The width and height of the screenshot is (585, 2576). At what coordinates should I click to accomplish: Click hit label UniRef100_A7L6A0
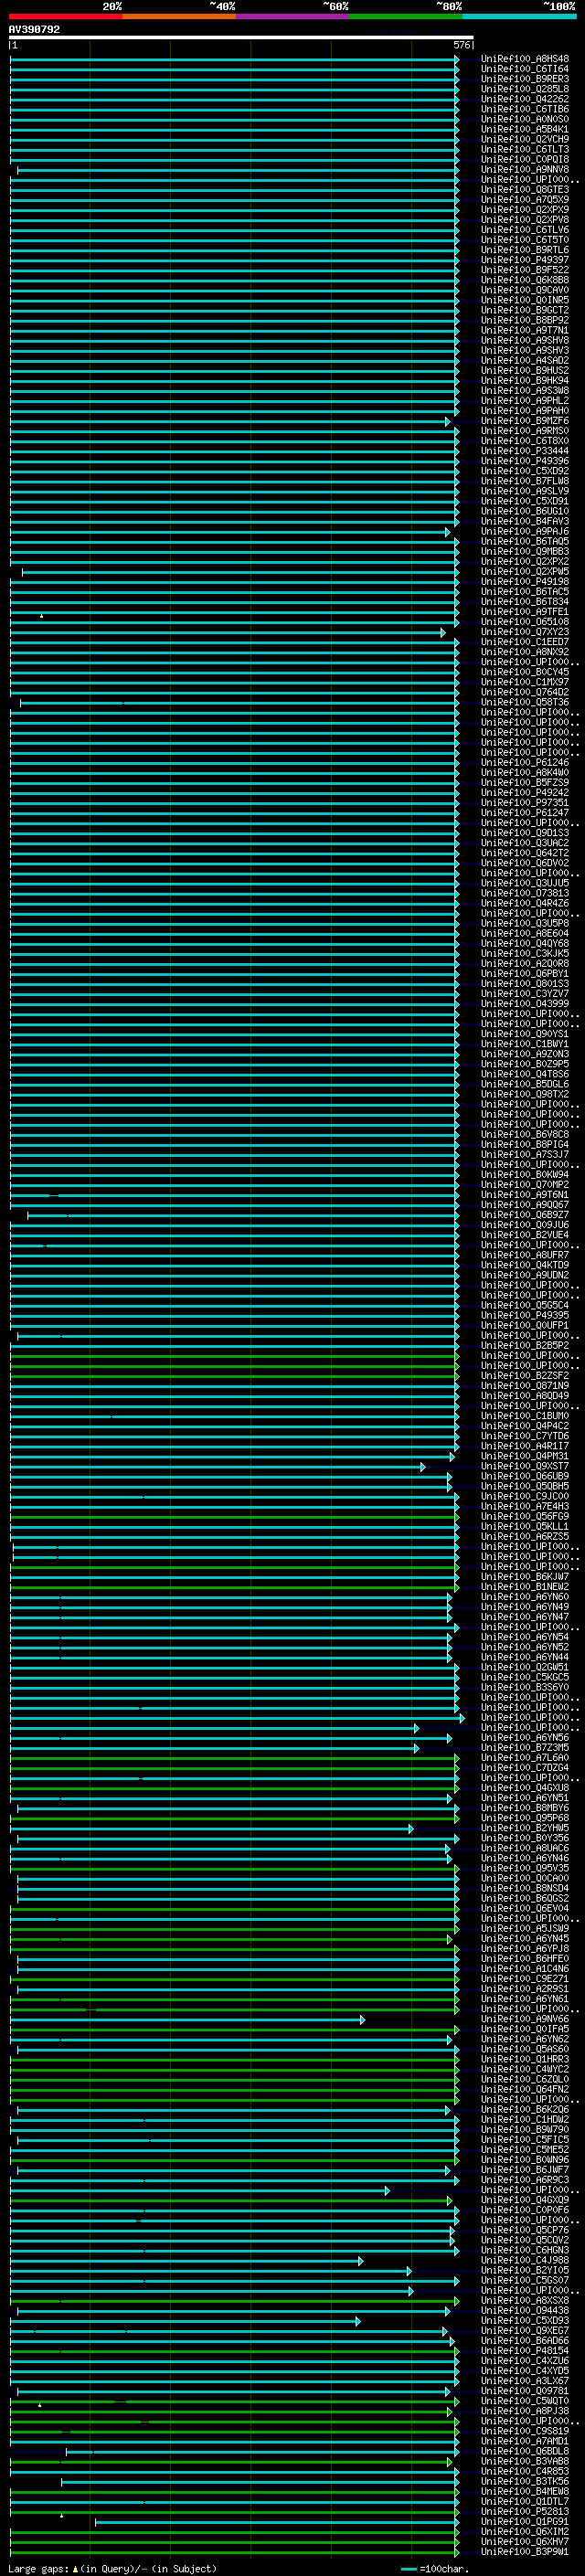[525, 1758]
